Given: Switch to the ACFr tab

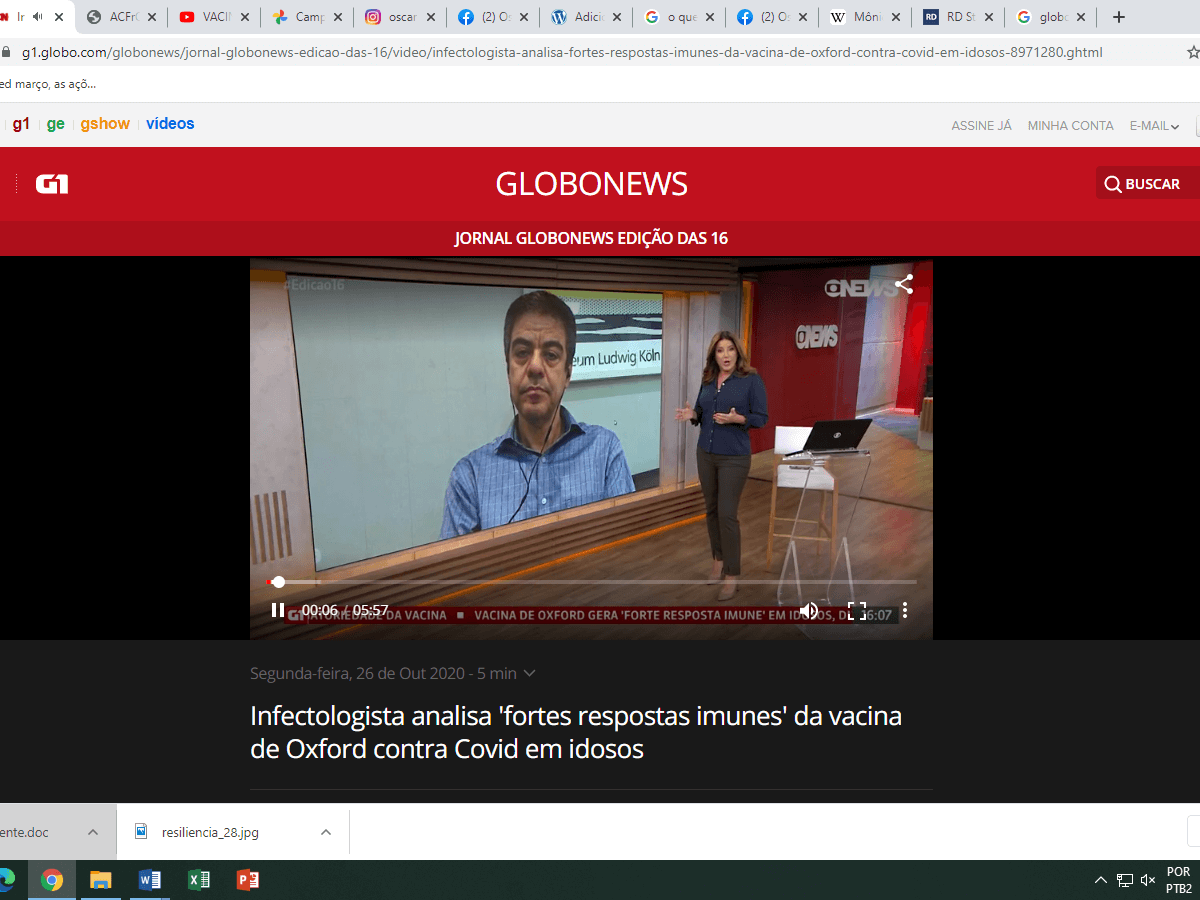Looking at the screenshot, I should (x=121, y=17).
